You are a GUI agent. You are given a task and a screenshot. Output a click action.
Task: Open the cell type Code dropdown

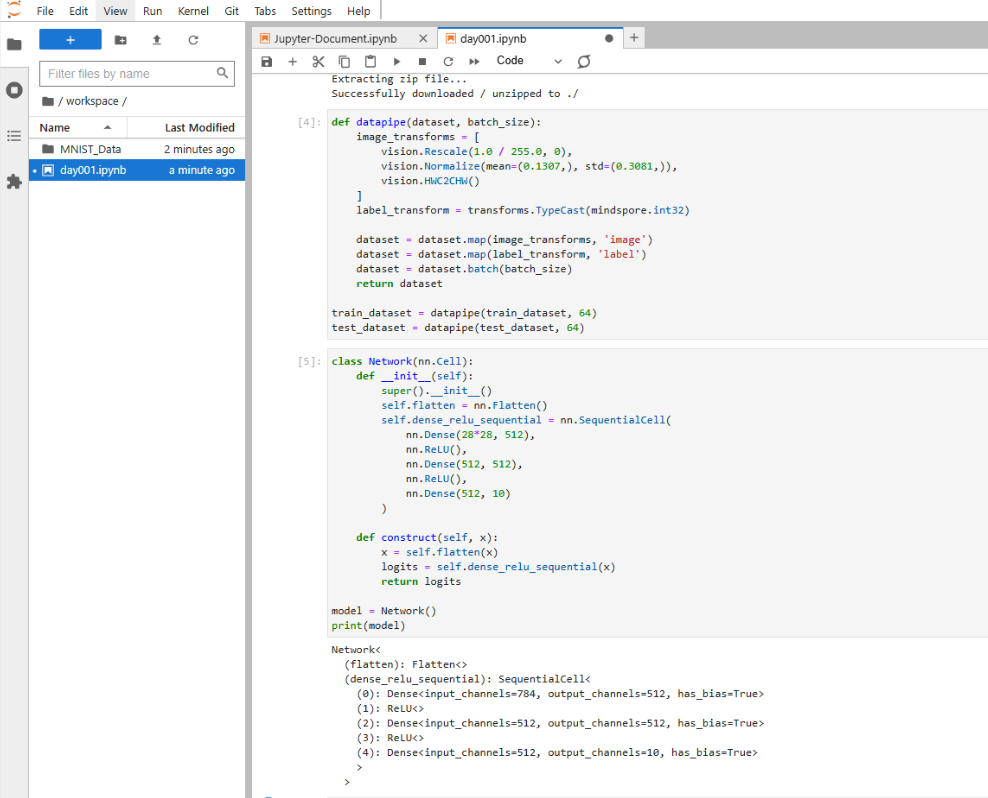(529, 61)
